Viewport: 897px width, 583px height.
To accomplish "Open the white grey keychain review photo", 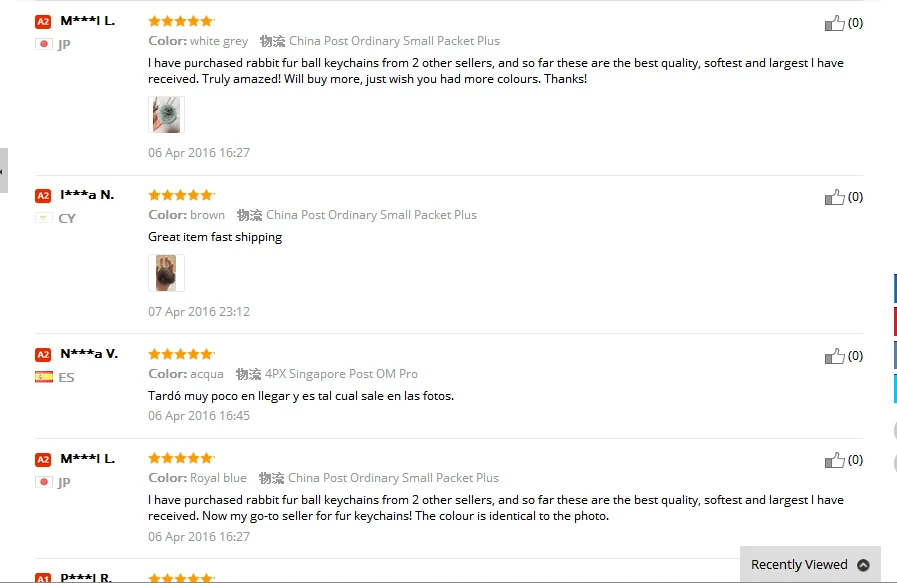I will tap(166, 115).
